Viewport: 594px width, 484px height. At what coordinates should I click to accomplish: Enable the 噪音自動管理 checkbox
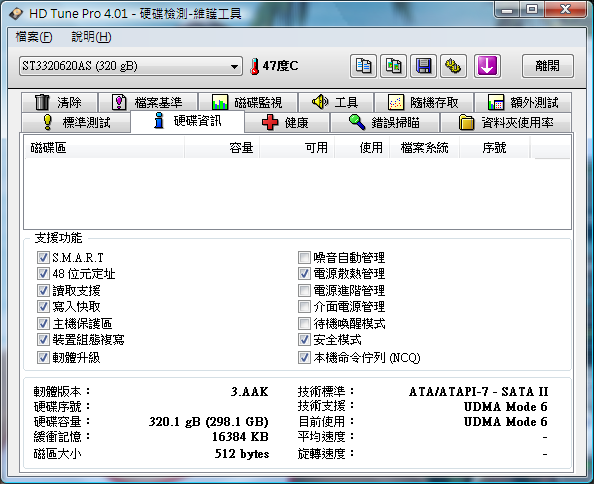tap(304, 258)
